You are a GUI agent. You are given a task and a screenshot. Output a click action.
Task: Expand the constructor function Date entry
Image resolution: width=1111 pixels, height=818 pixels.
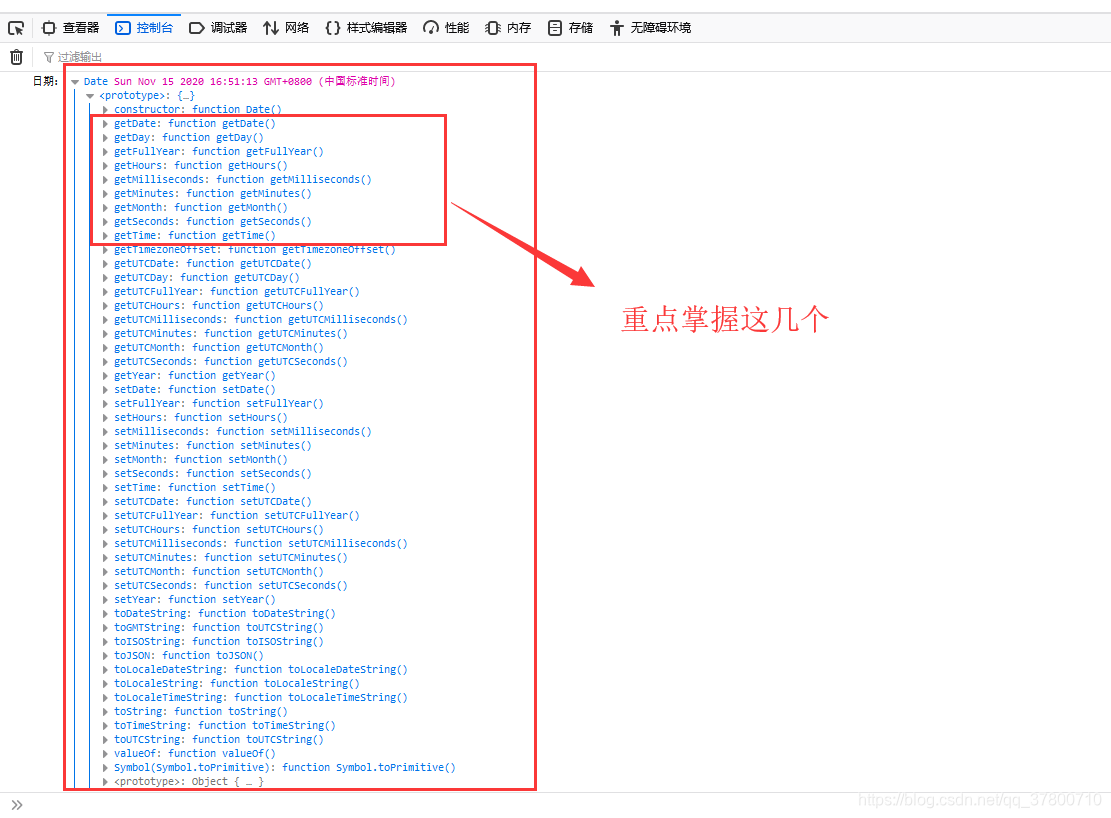(x=108, y=109)
